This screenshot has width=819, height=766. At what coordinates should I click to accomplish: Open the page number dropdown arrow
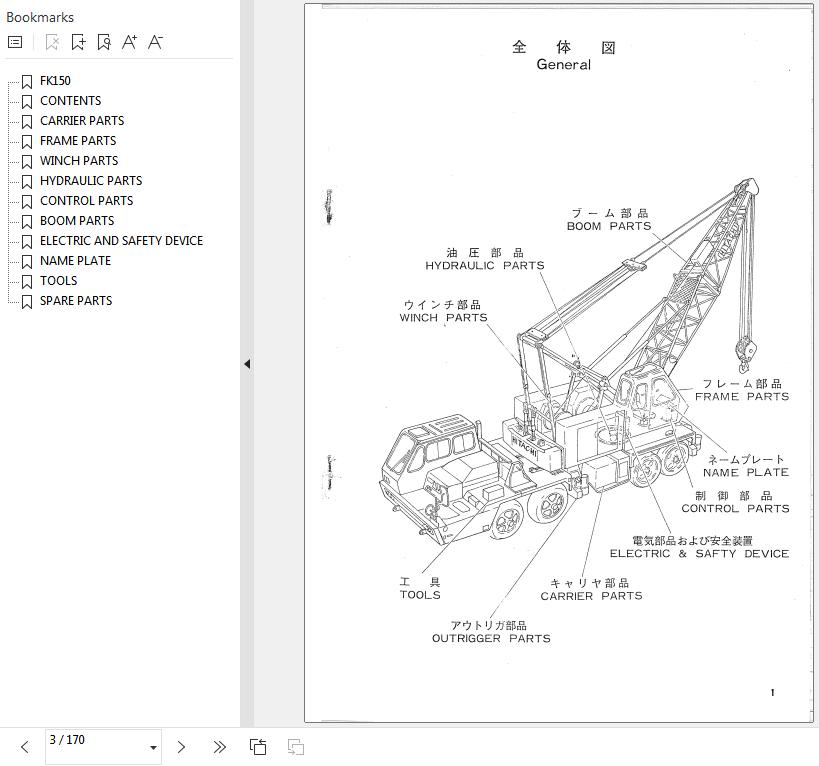[153, 747]
